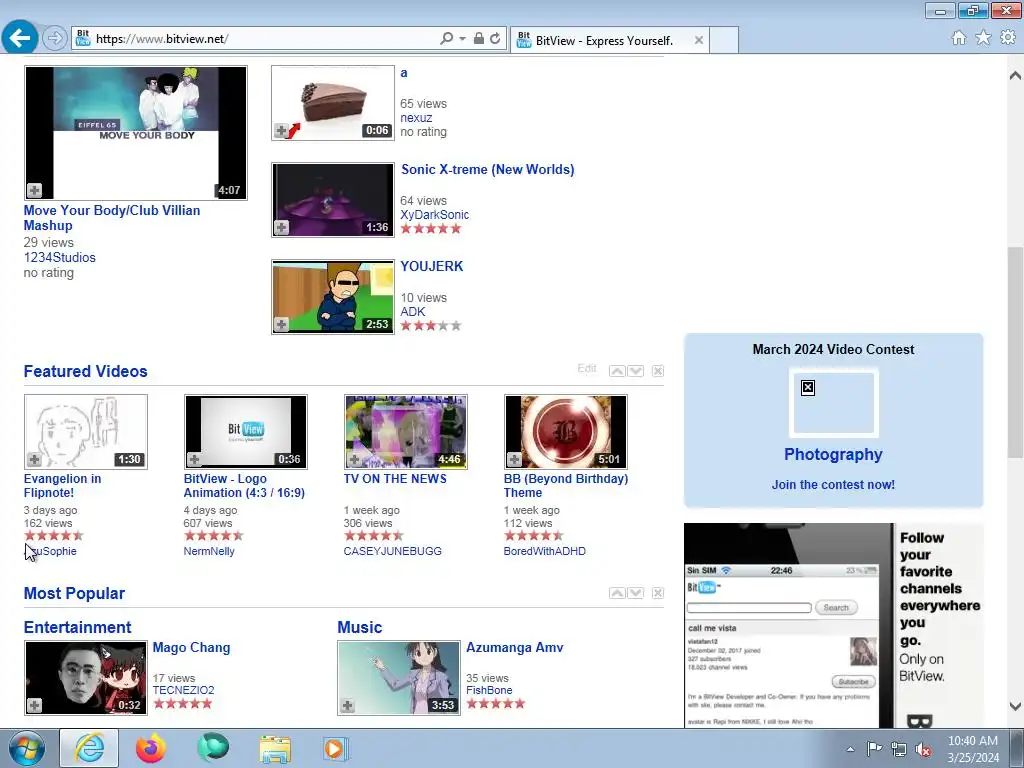Open the address bar autocomplete dropdown arrow

tap(462, 39)
